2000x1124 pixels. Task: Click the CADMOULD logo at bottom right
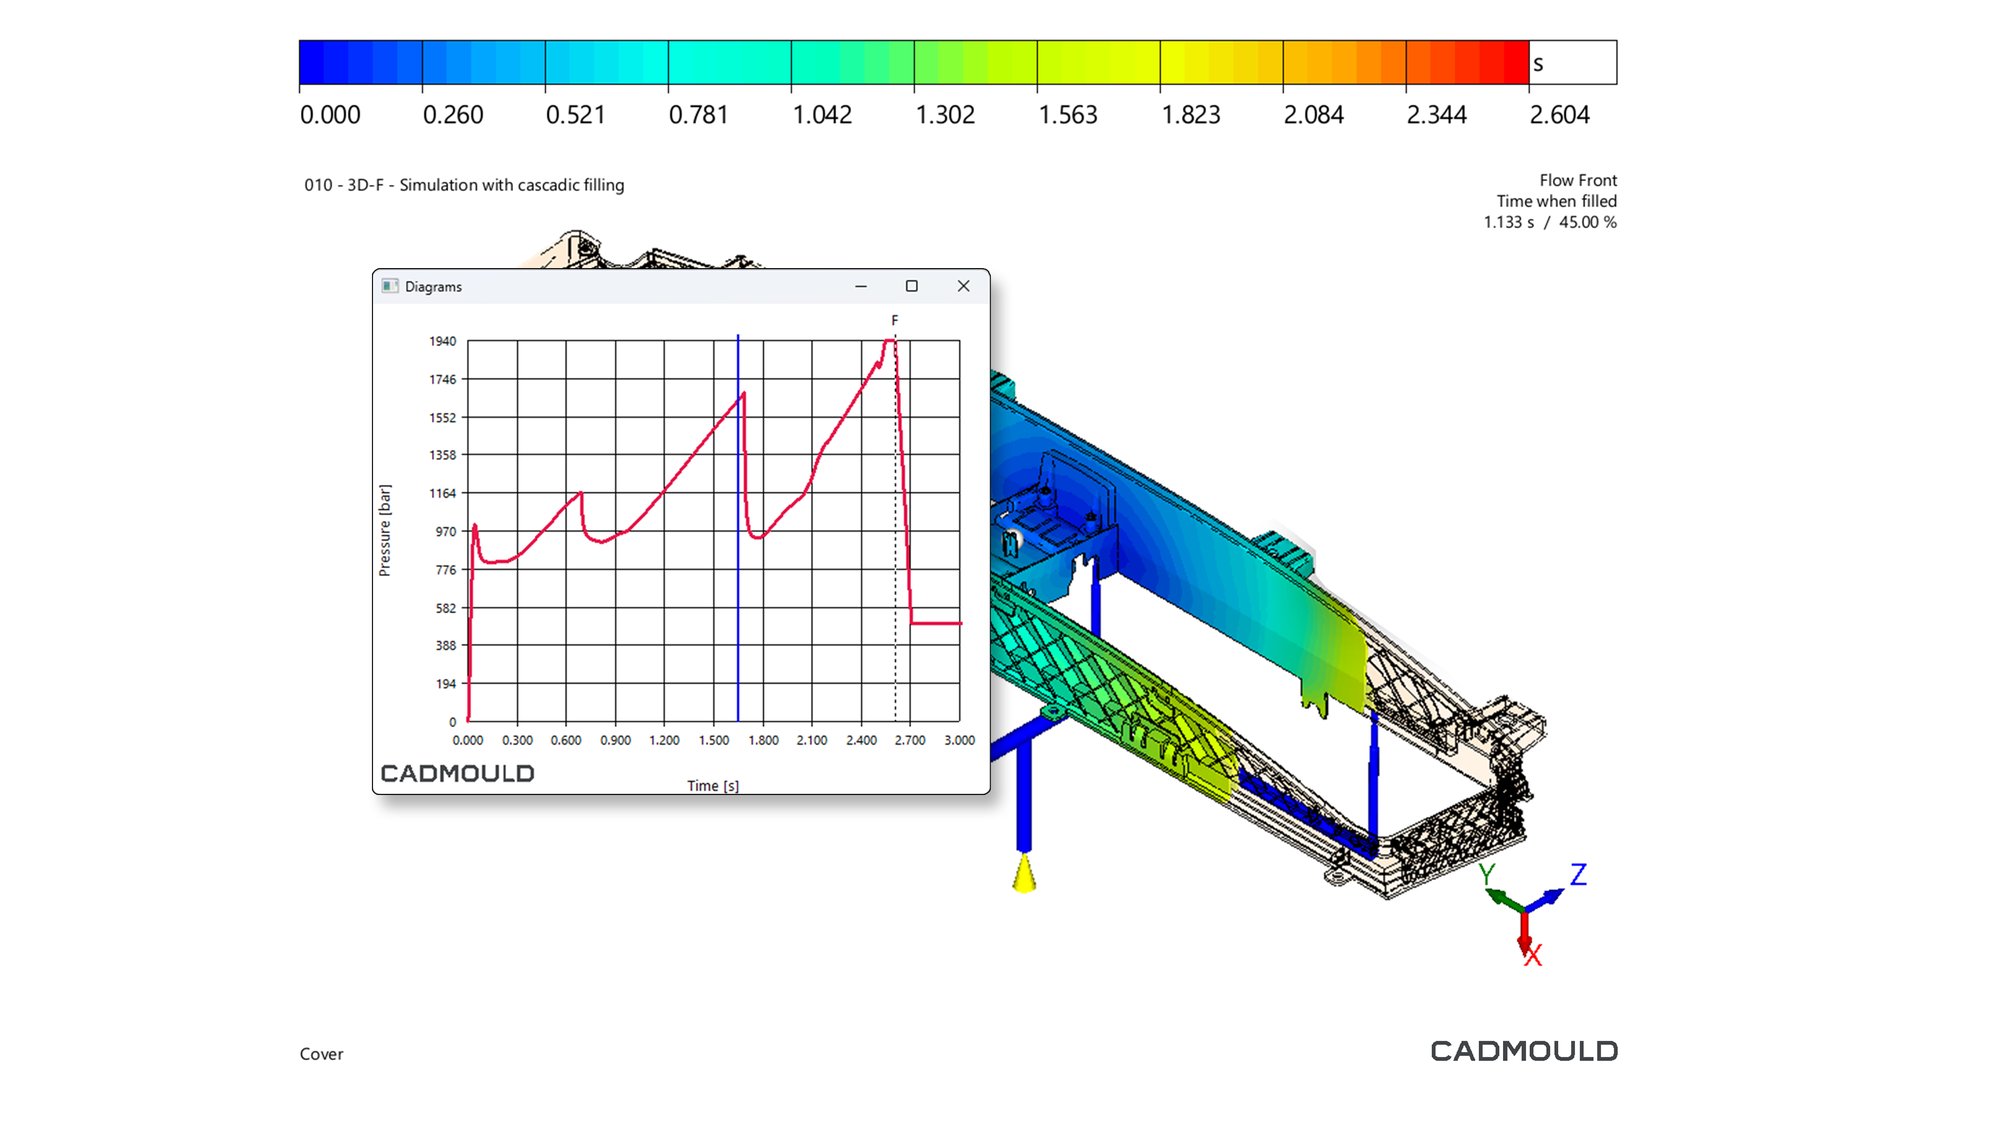1523,1051
